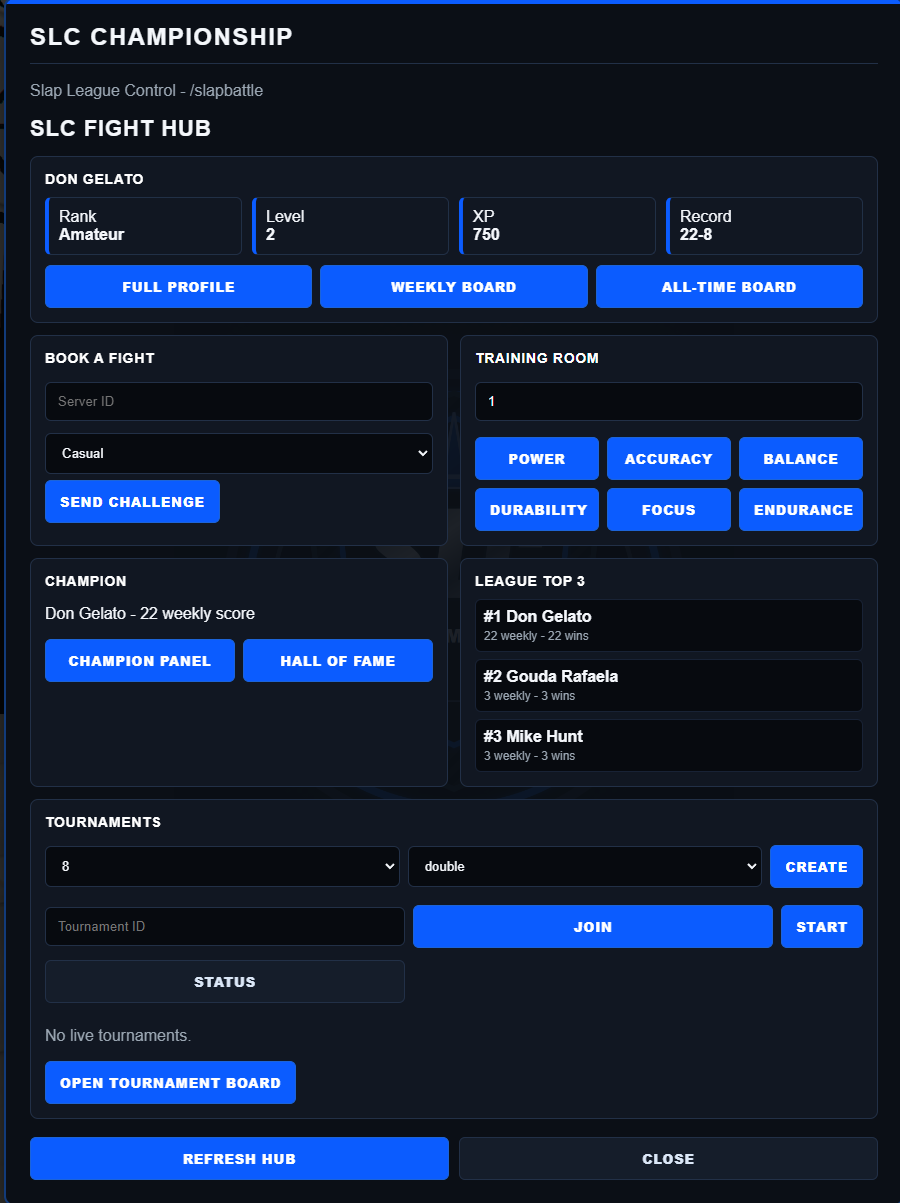Click the Level 2 stat card

click(350, 226)
